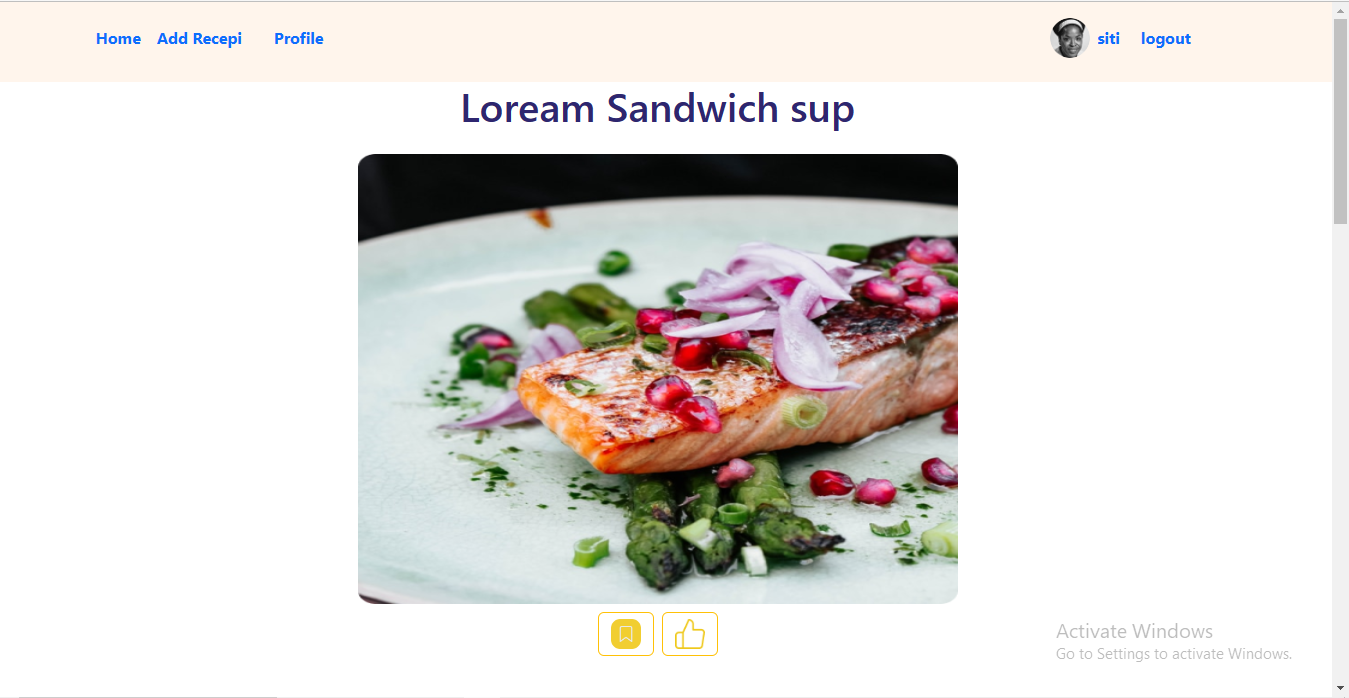Click the Activate Windows watermark text
This screenshot has height=698, width=1349.
[x=1134, y=631]
